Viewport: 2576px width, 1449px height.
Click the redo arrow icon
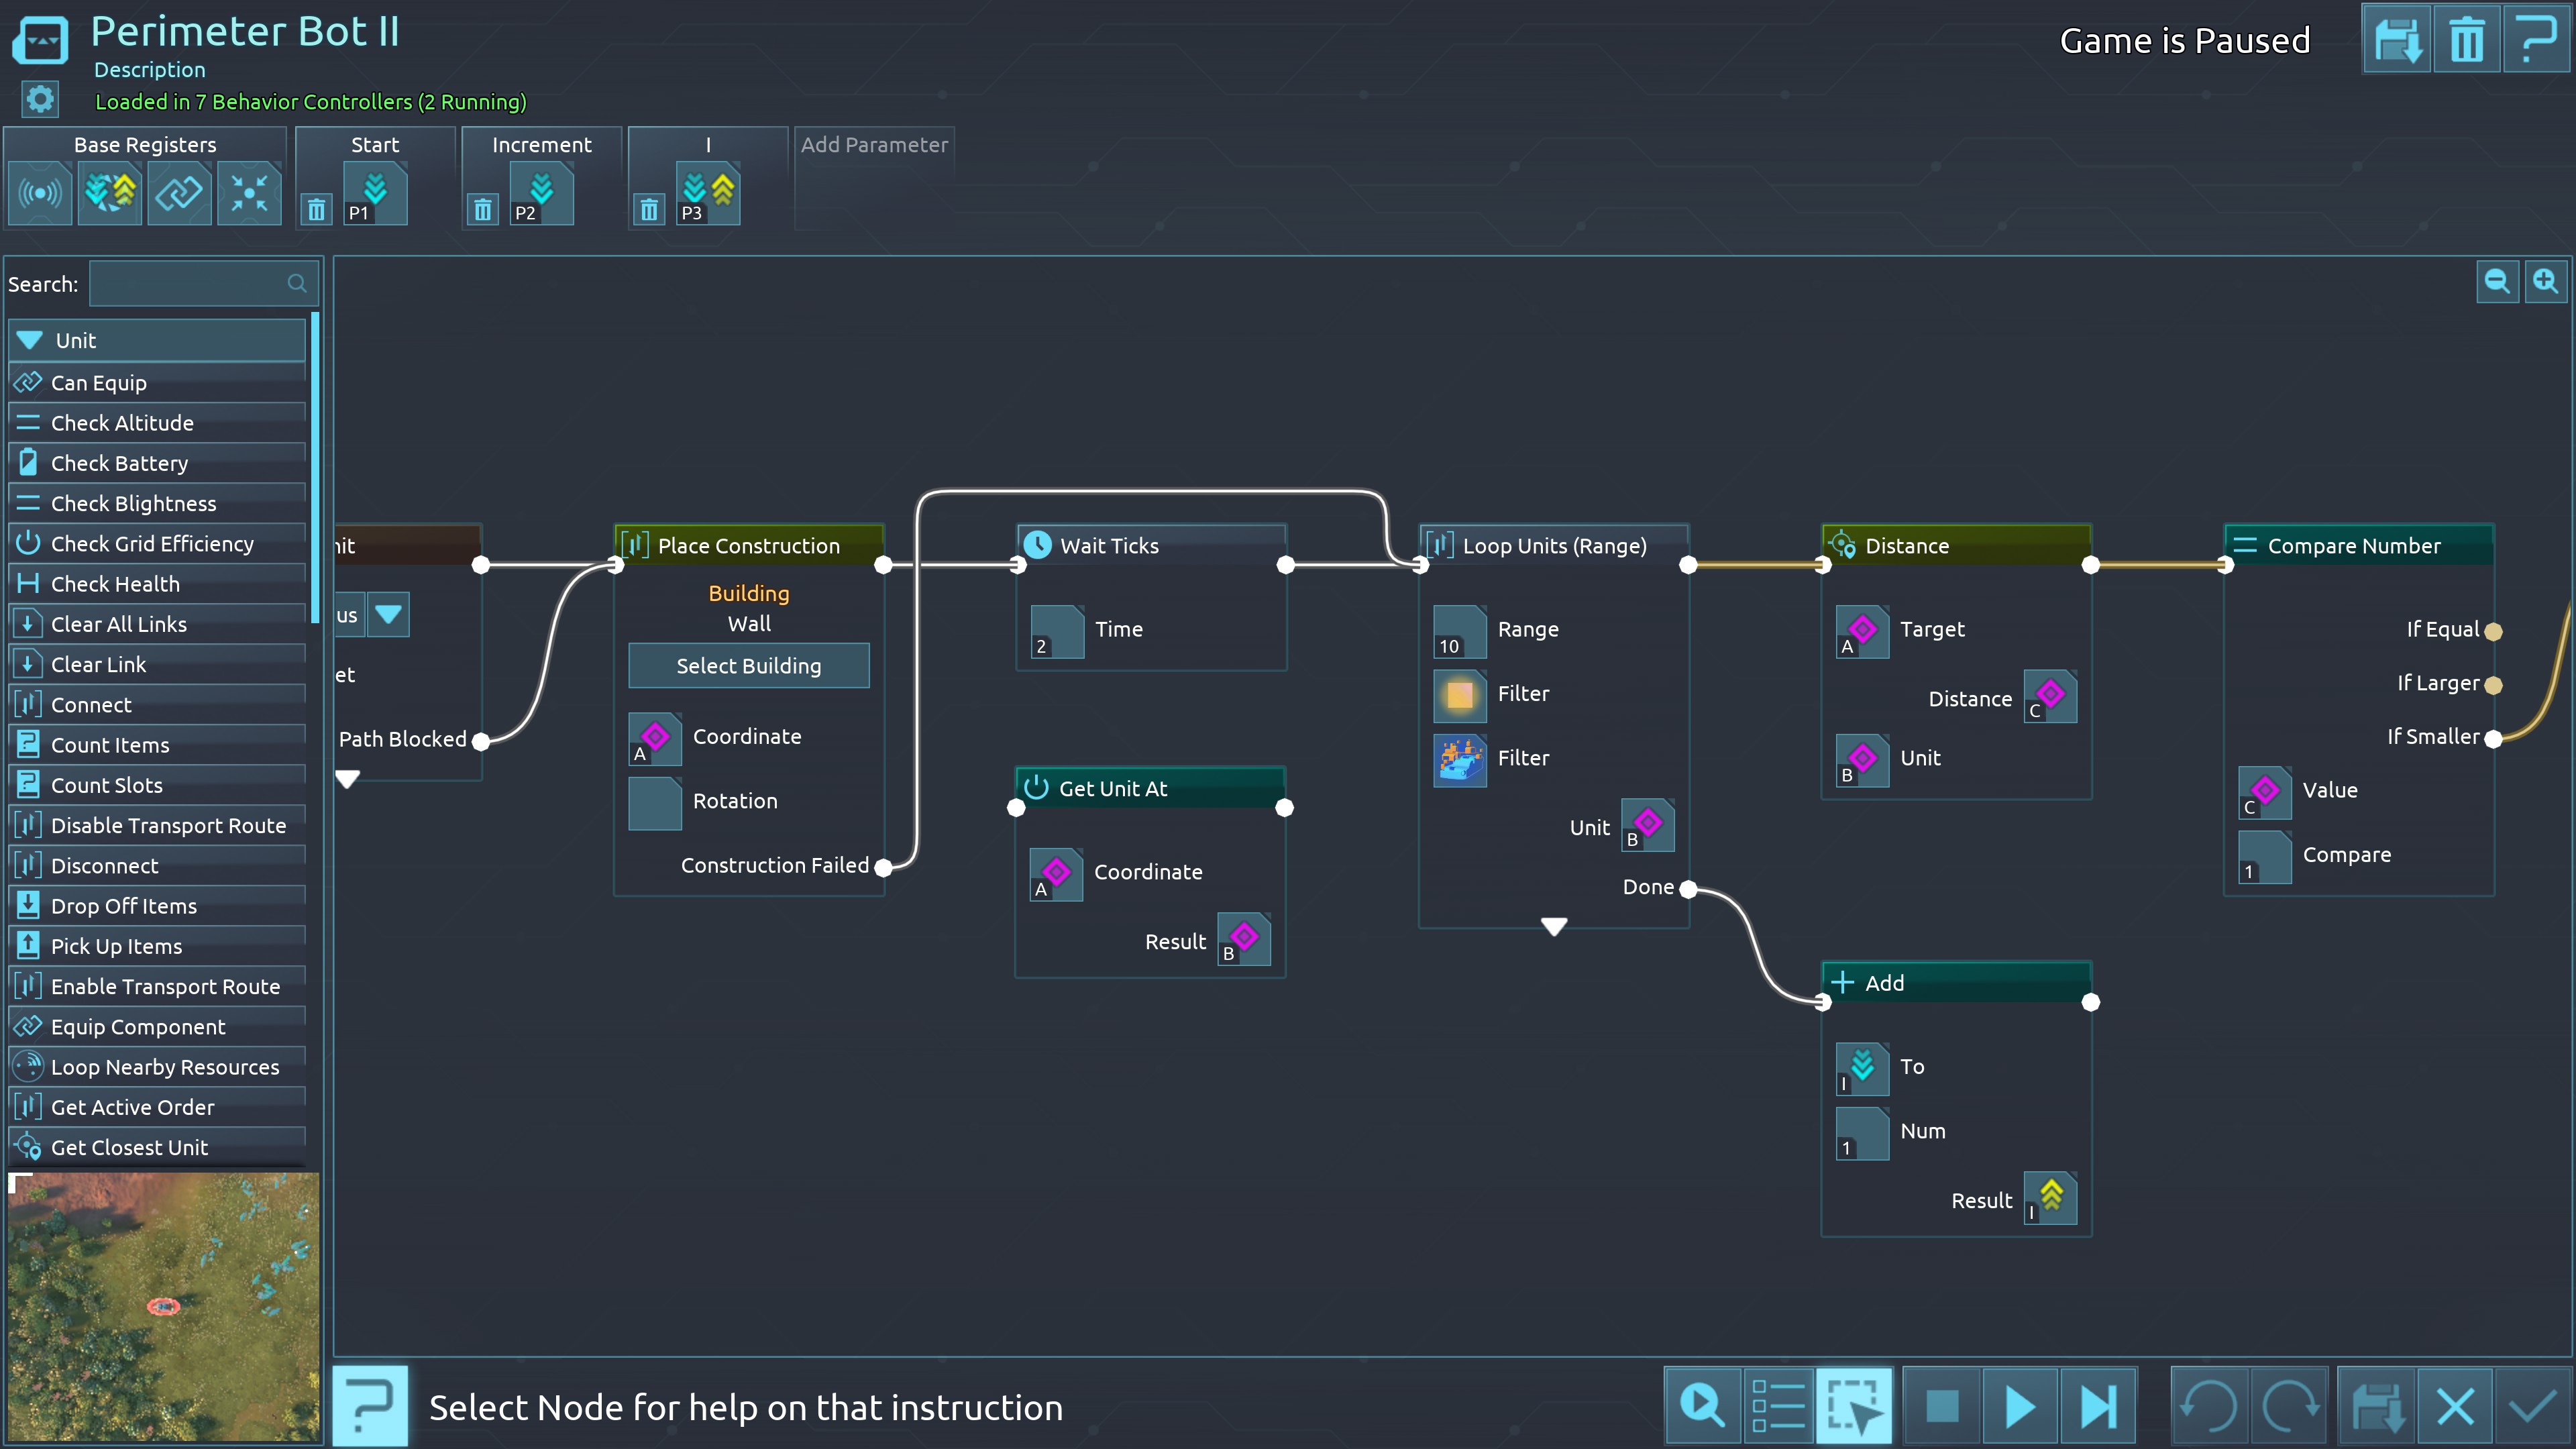(2290, 1406)
